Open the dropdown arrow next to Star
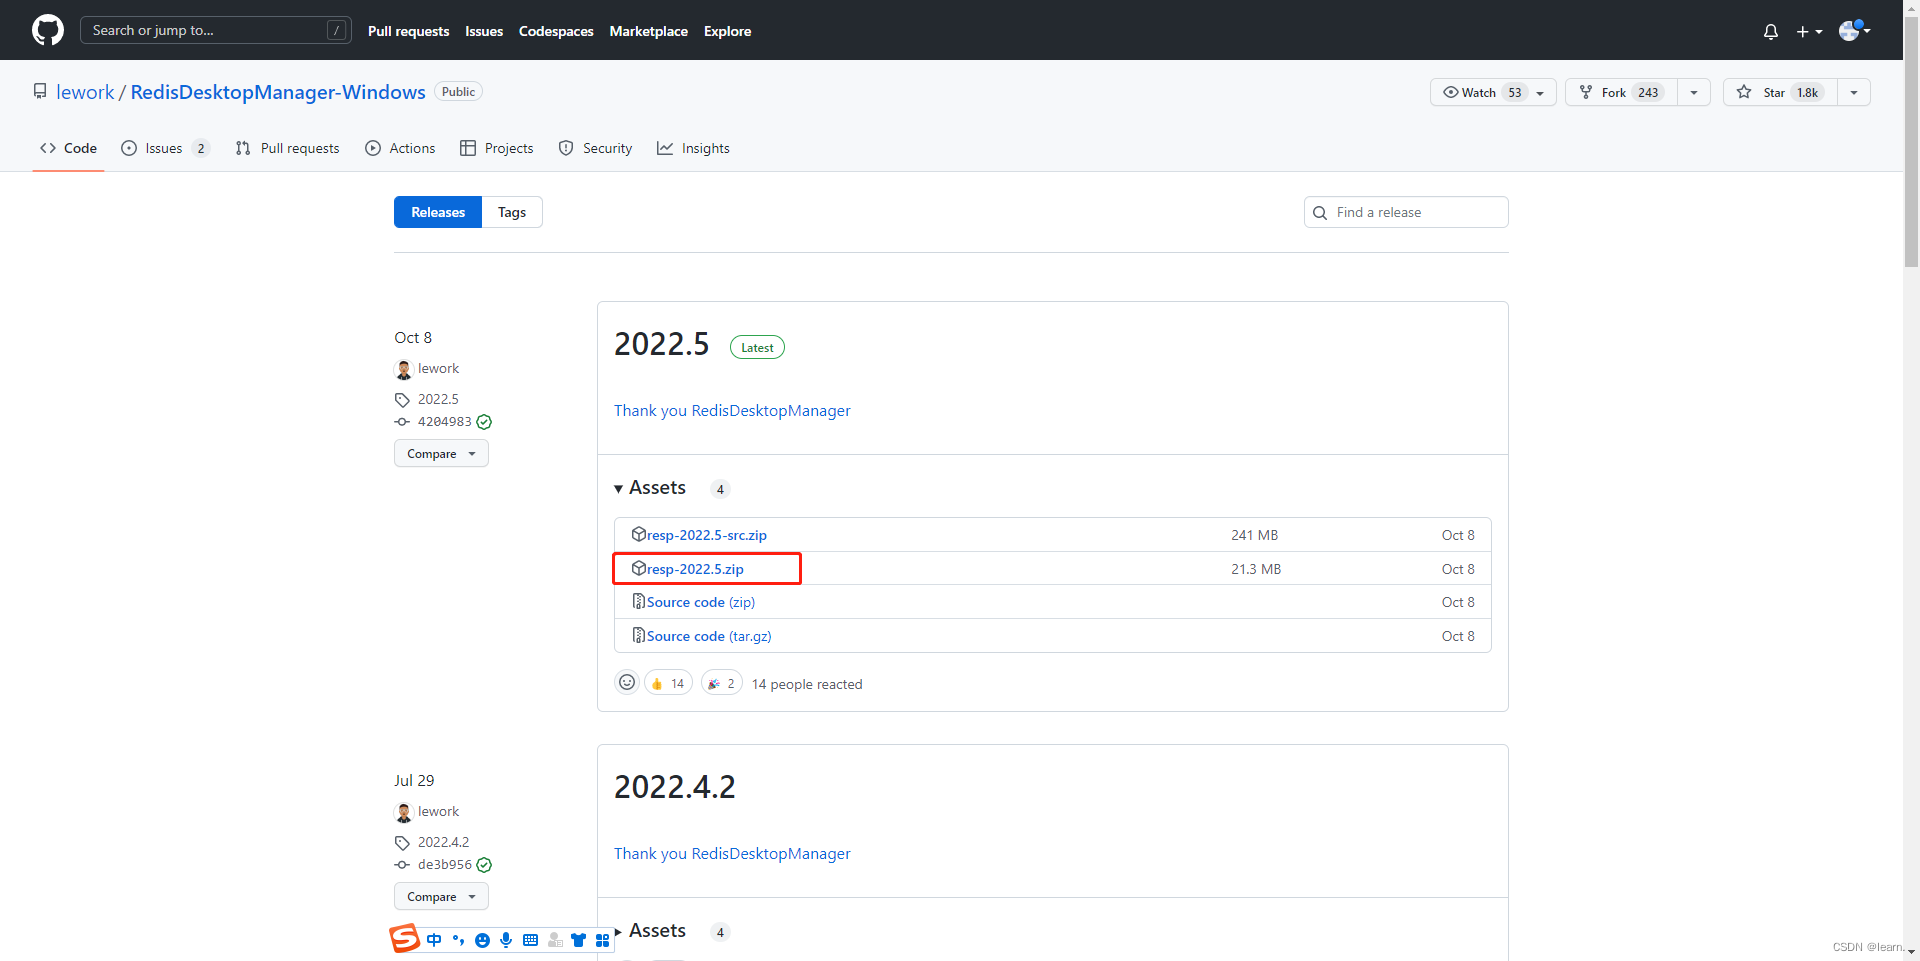 pos(1854,92)
